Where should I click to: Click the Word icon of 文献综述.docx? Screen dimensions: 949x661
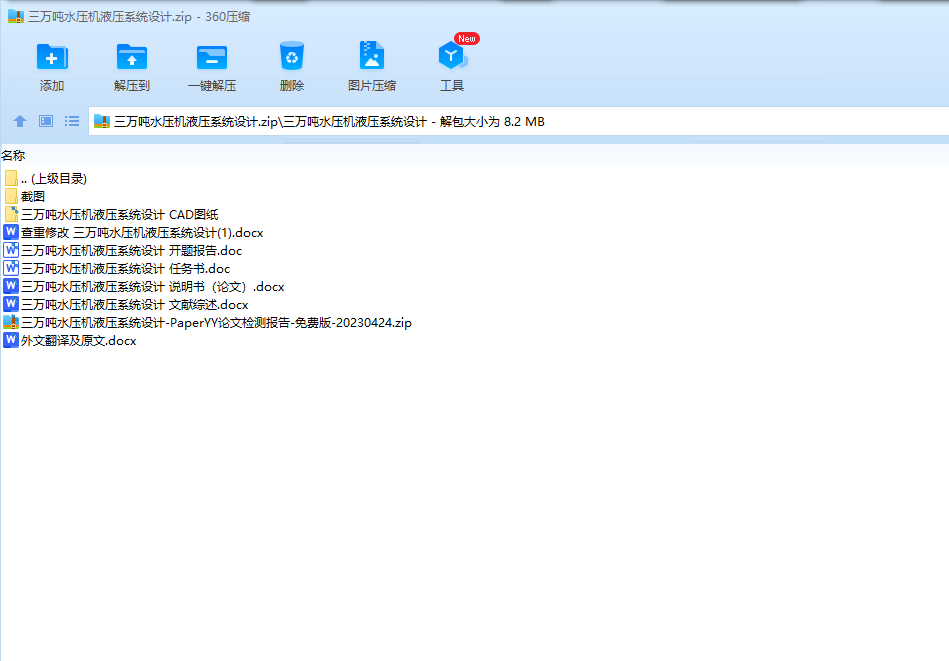click(x=11, y=304)
